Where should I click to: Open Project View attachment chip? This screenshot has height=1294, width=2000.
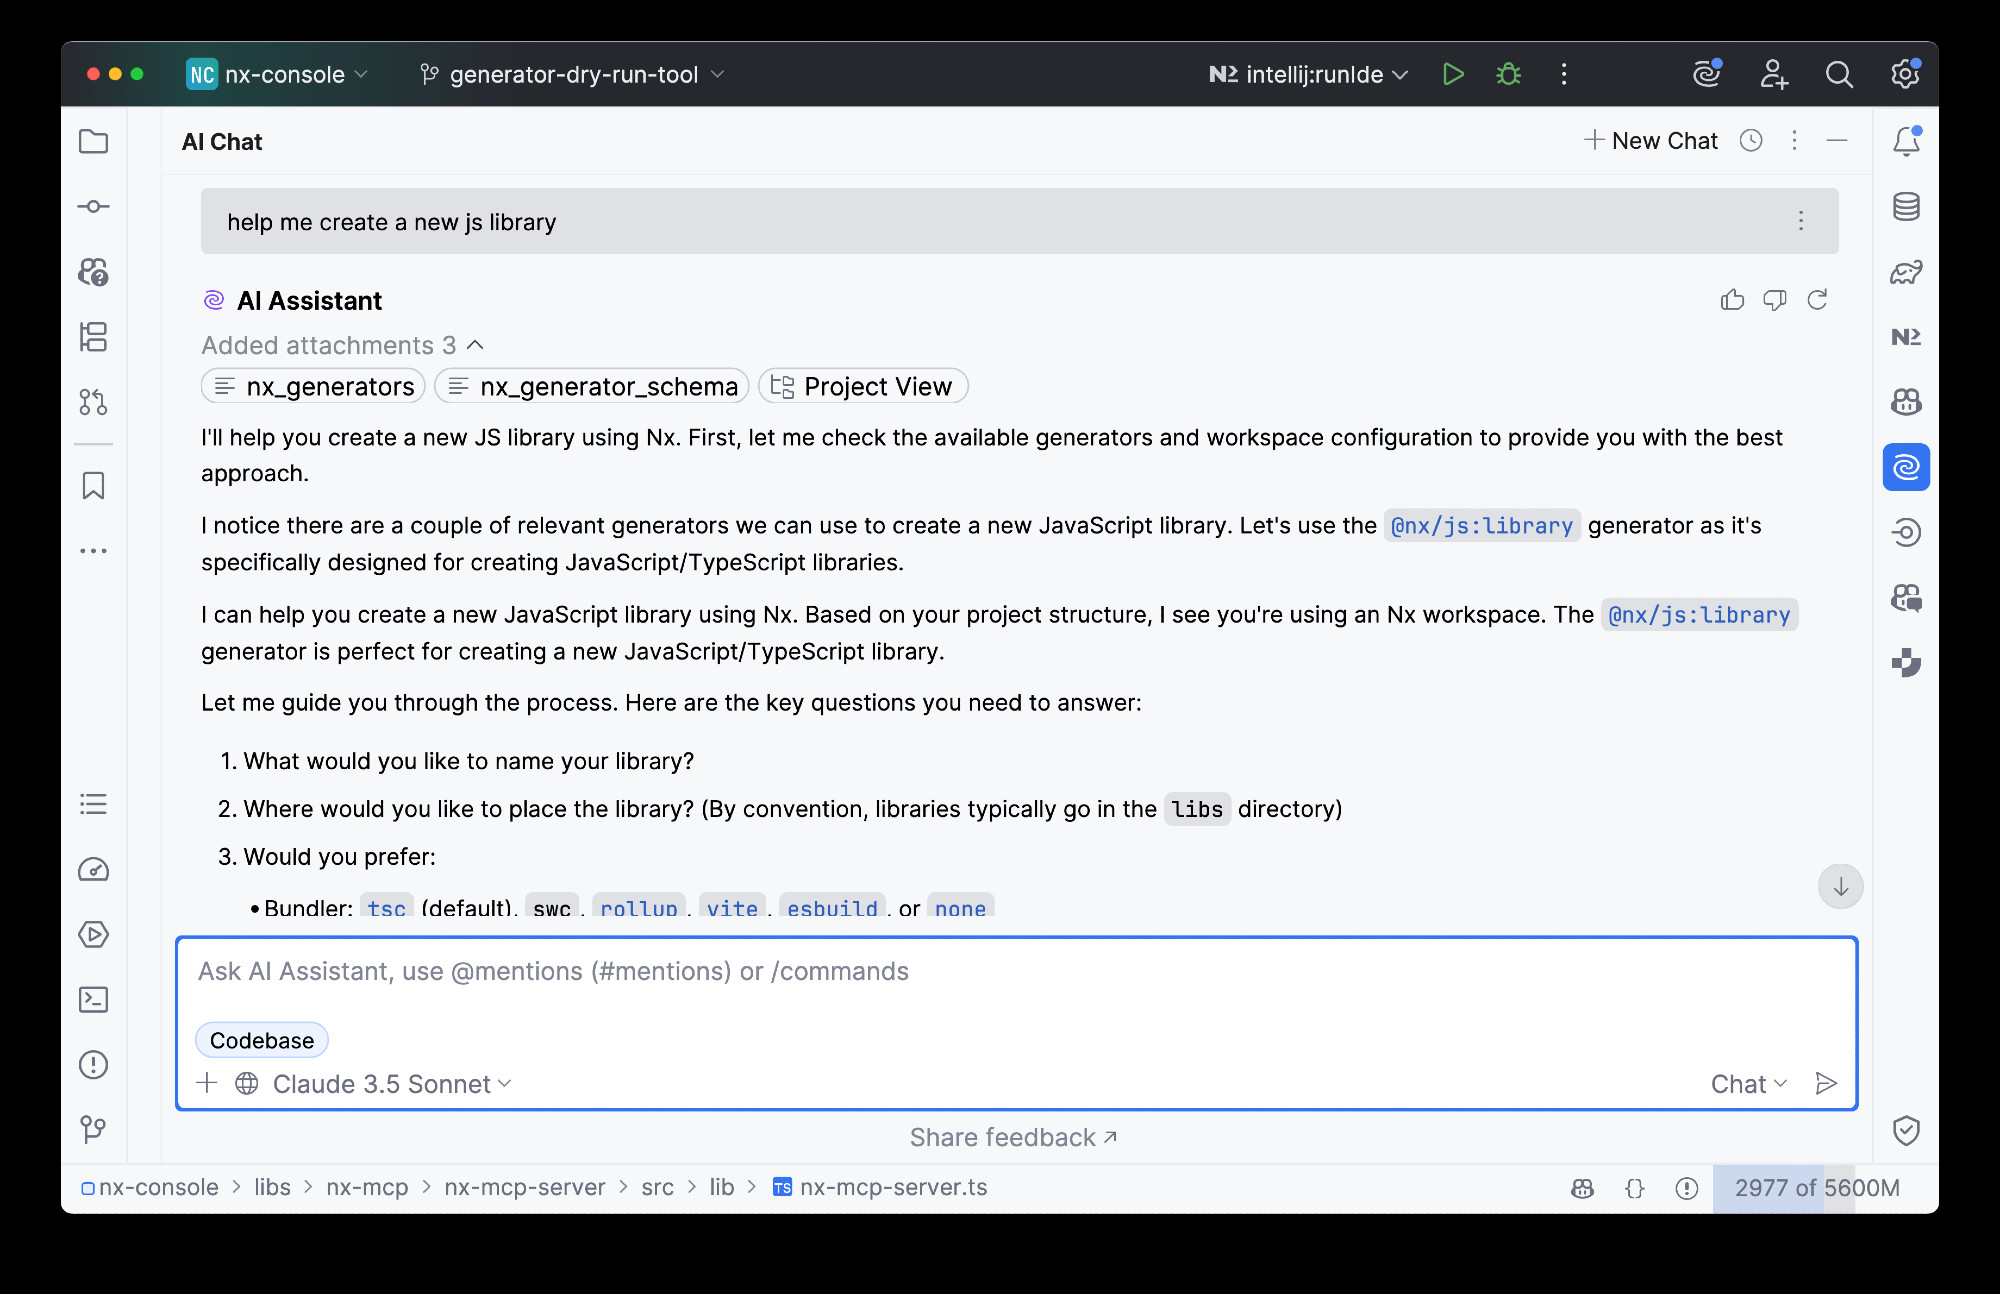[x=863, y=386]
